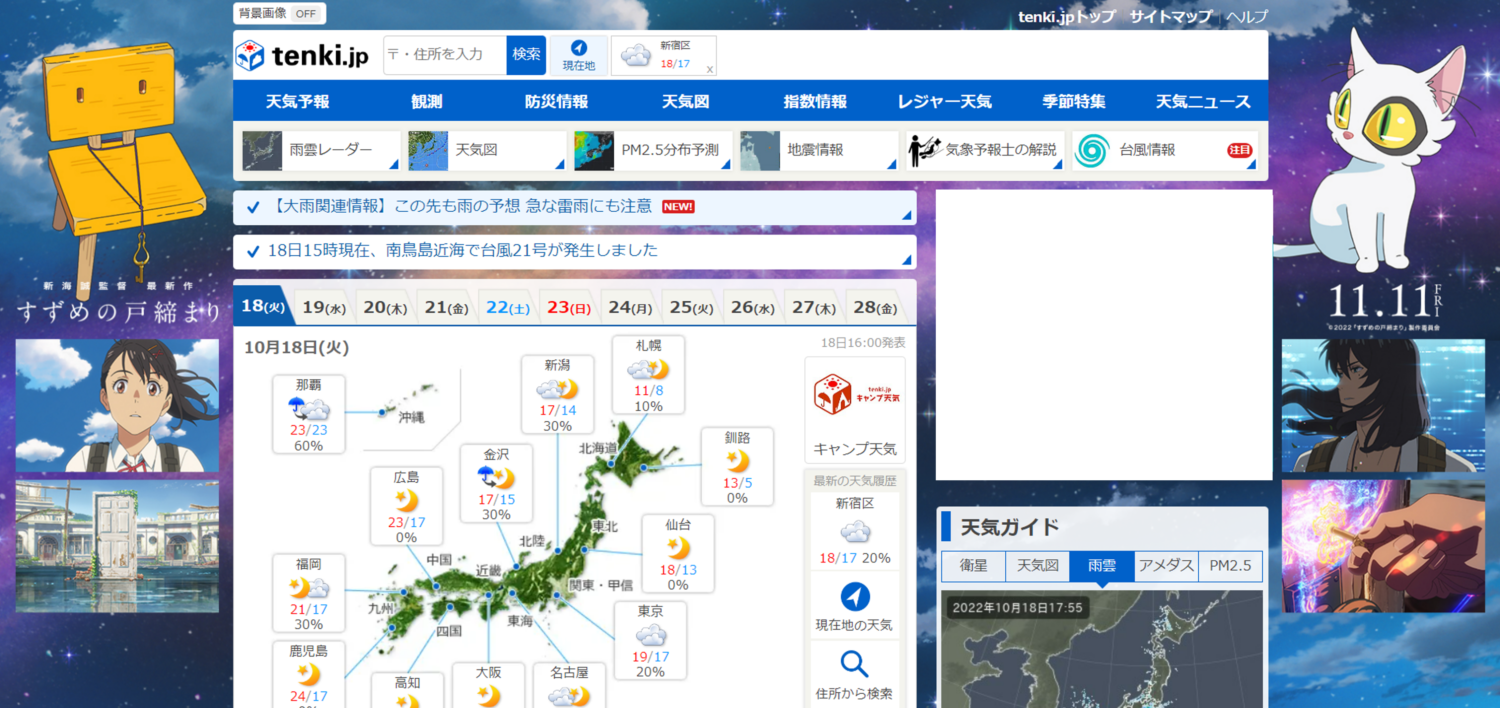Click the 仙台 moon weather icon
Viewport: 1500px width, 708px height.
pos(678,548)
